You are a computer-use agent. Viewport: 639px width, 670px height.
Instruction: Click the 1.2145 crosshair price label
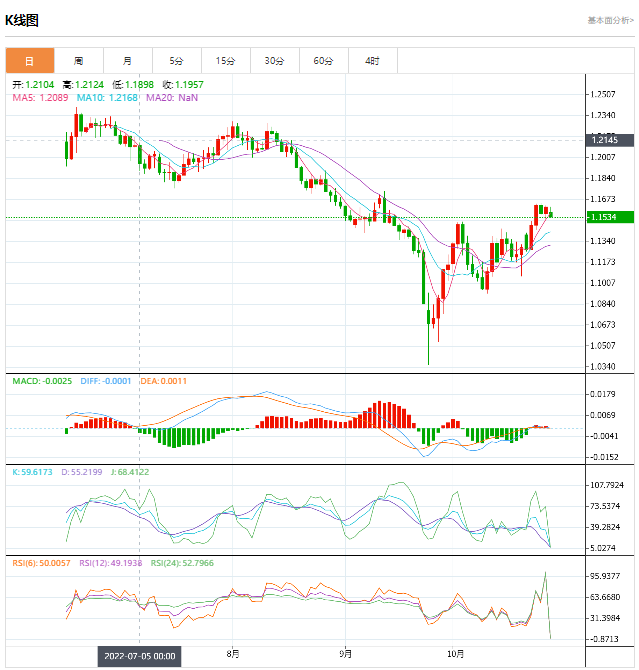[609, 140]
